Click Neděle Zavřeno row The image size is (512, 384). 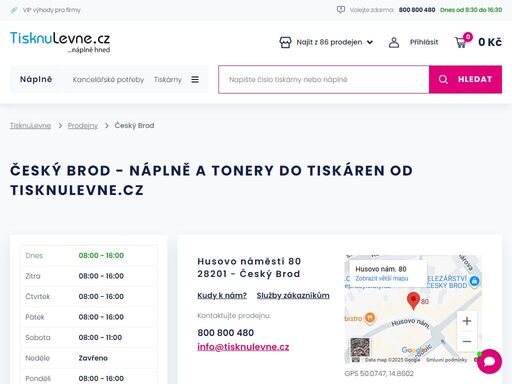(x=89, y=358)
